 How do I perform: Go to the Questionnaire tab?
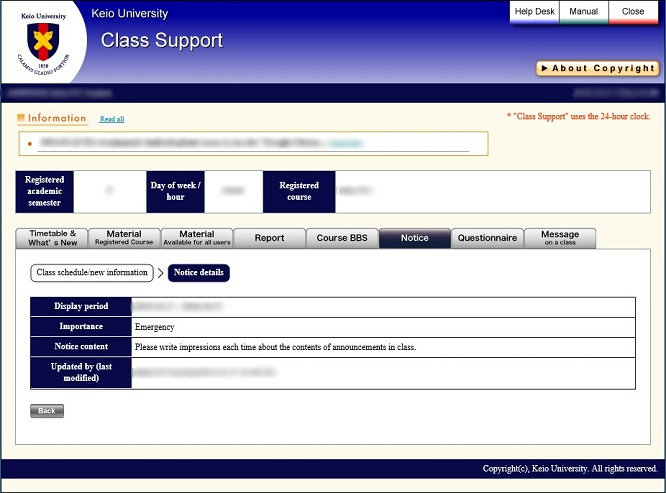(487, 238)
